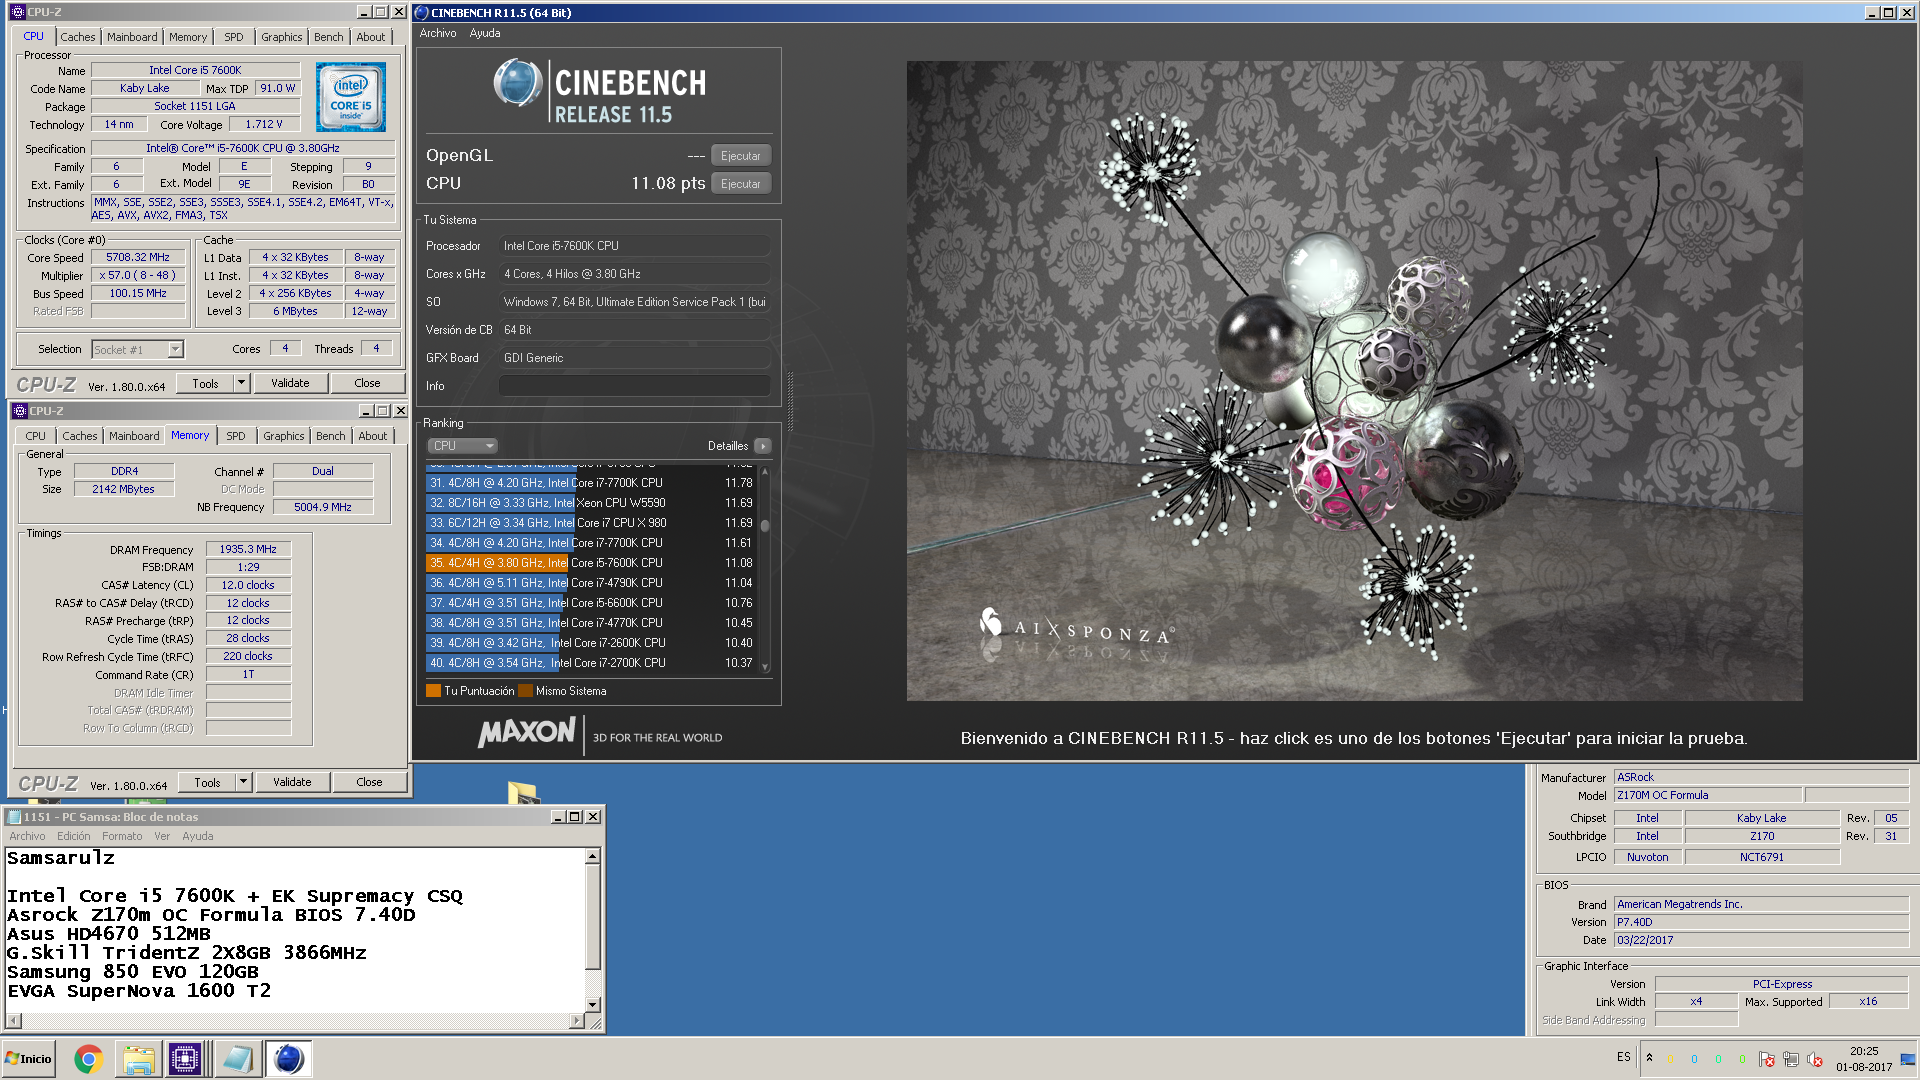Click the Cinebench title bar icon
The image size is (1920, 1080).
click(422, 13)
